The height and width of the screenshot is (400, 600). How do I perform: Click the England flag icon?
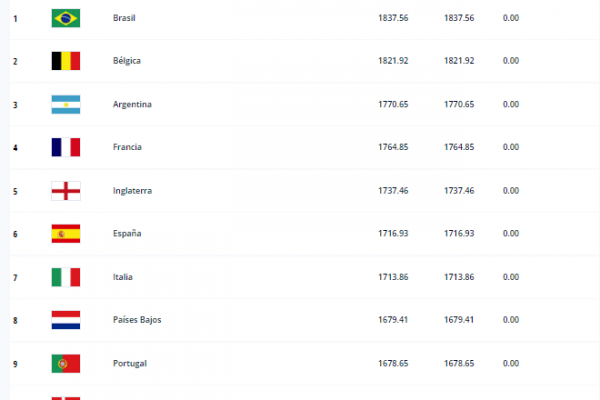66,191
